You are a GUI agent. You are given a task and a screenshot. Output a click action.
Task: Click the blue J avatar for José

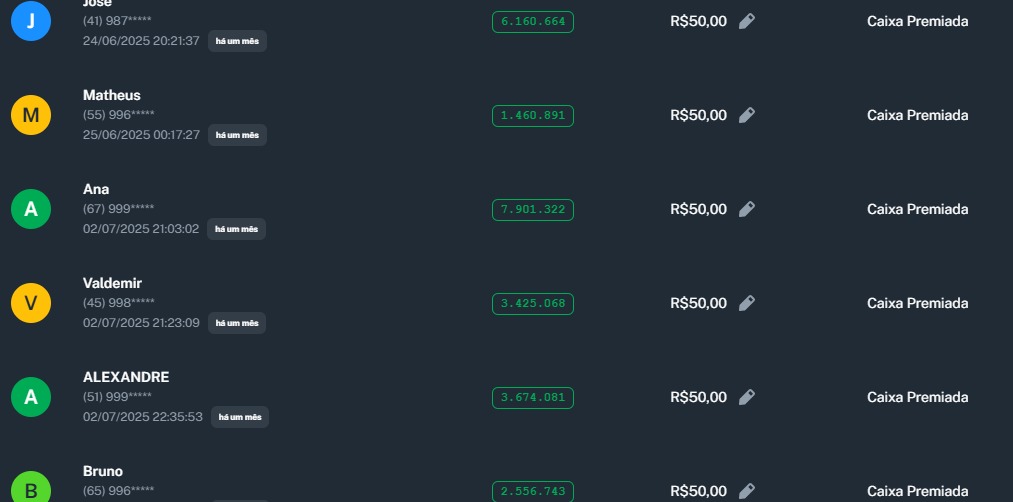click(31, 21)
